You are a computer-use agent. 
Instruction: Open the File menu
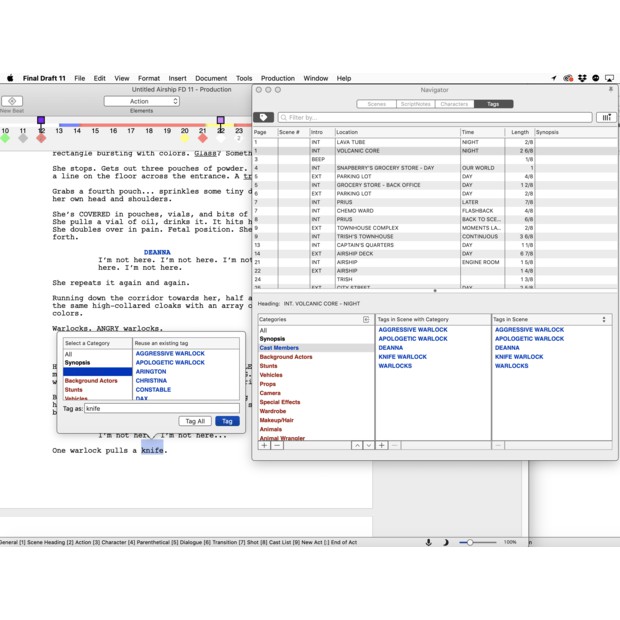point(79,78)
